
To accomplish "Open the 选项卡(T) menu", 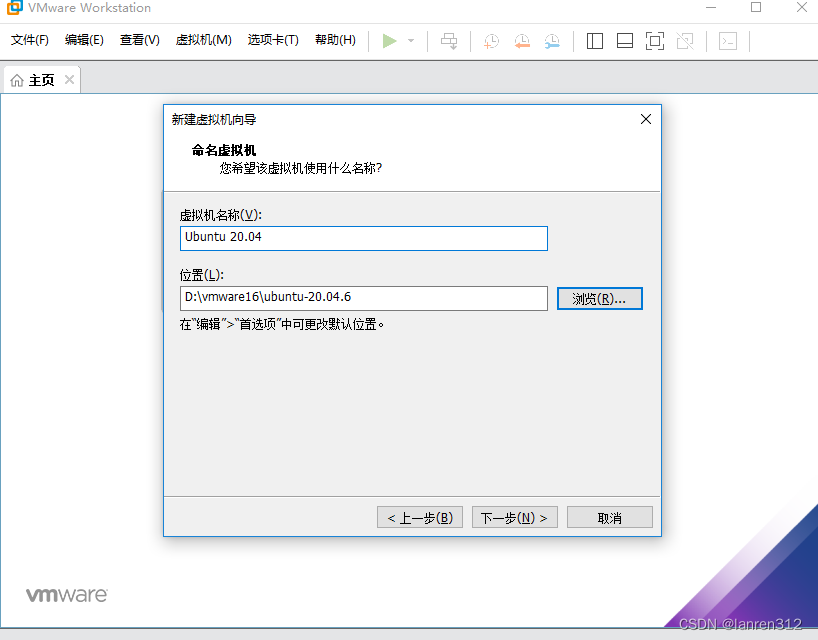I will 273,40.
